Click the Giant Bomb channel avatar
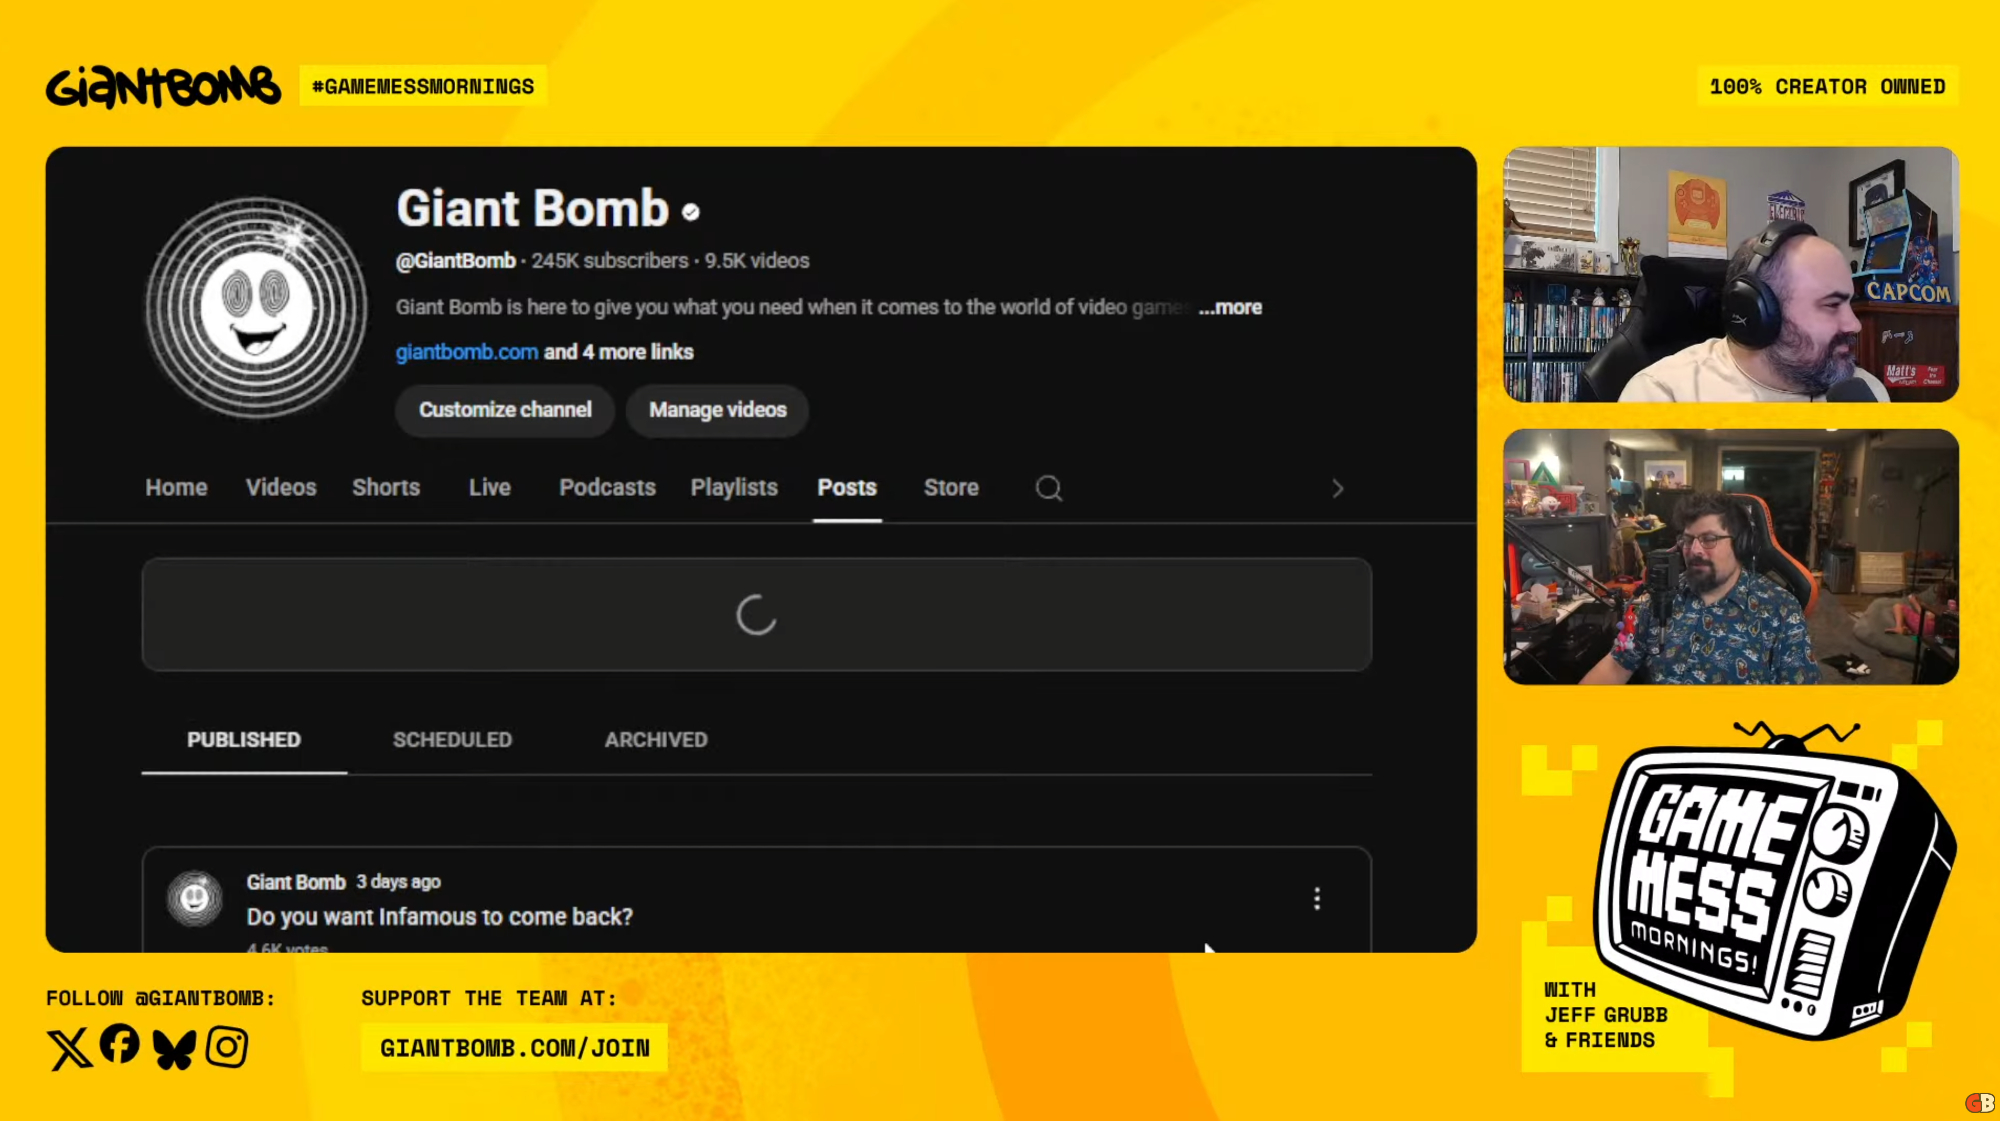Image resolution: width=2000 pixels, height=1121 pixels. (256, 307)
